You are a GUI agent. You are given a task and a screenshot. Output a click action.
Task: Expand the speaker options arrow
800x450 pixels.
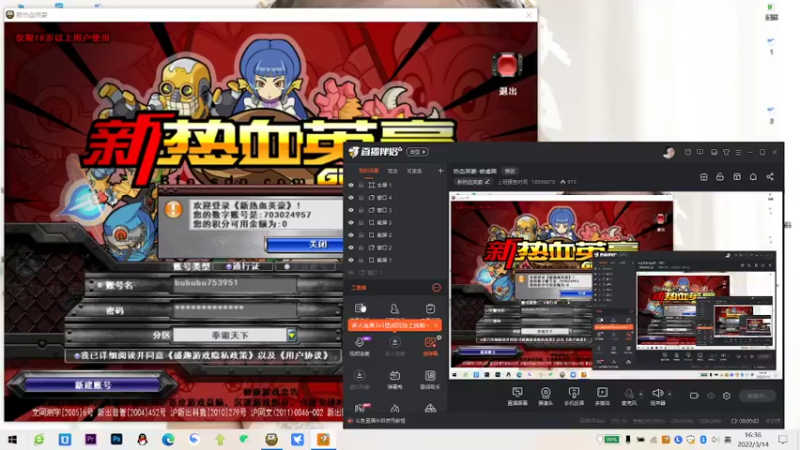click(669, 394)
